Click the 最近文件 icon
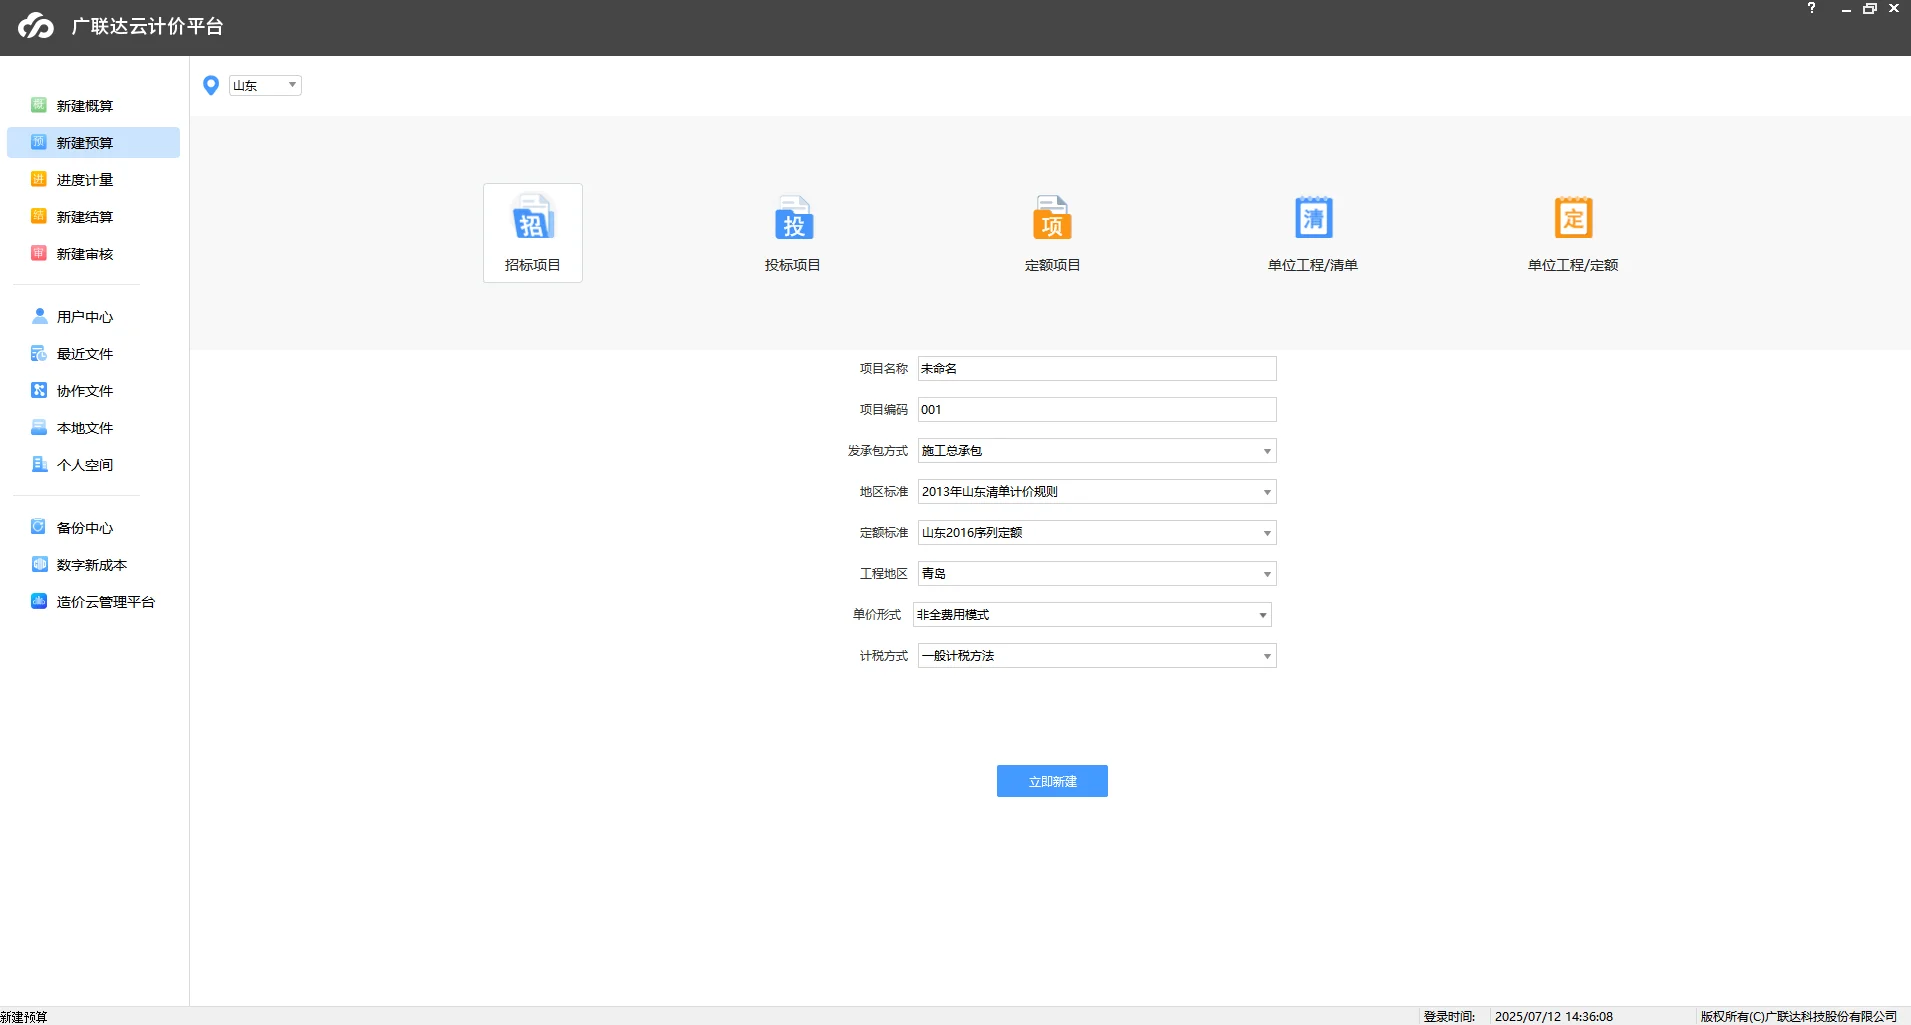 pos(39,353)
